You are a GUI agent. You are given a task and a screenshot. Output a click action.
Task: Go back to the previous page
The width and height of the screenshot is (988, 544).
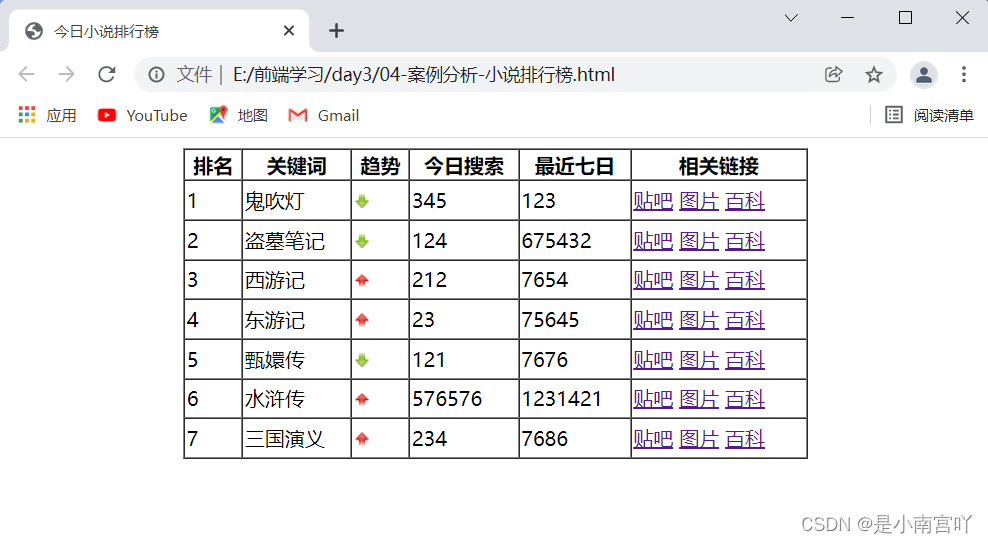[x=26, y=74]
